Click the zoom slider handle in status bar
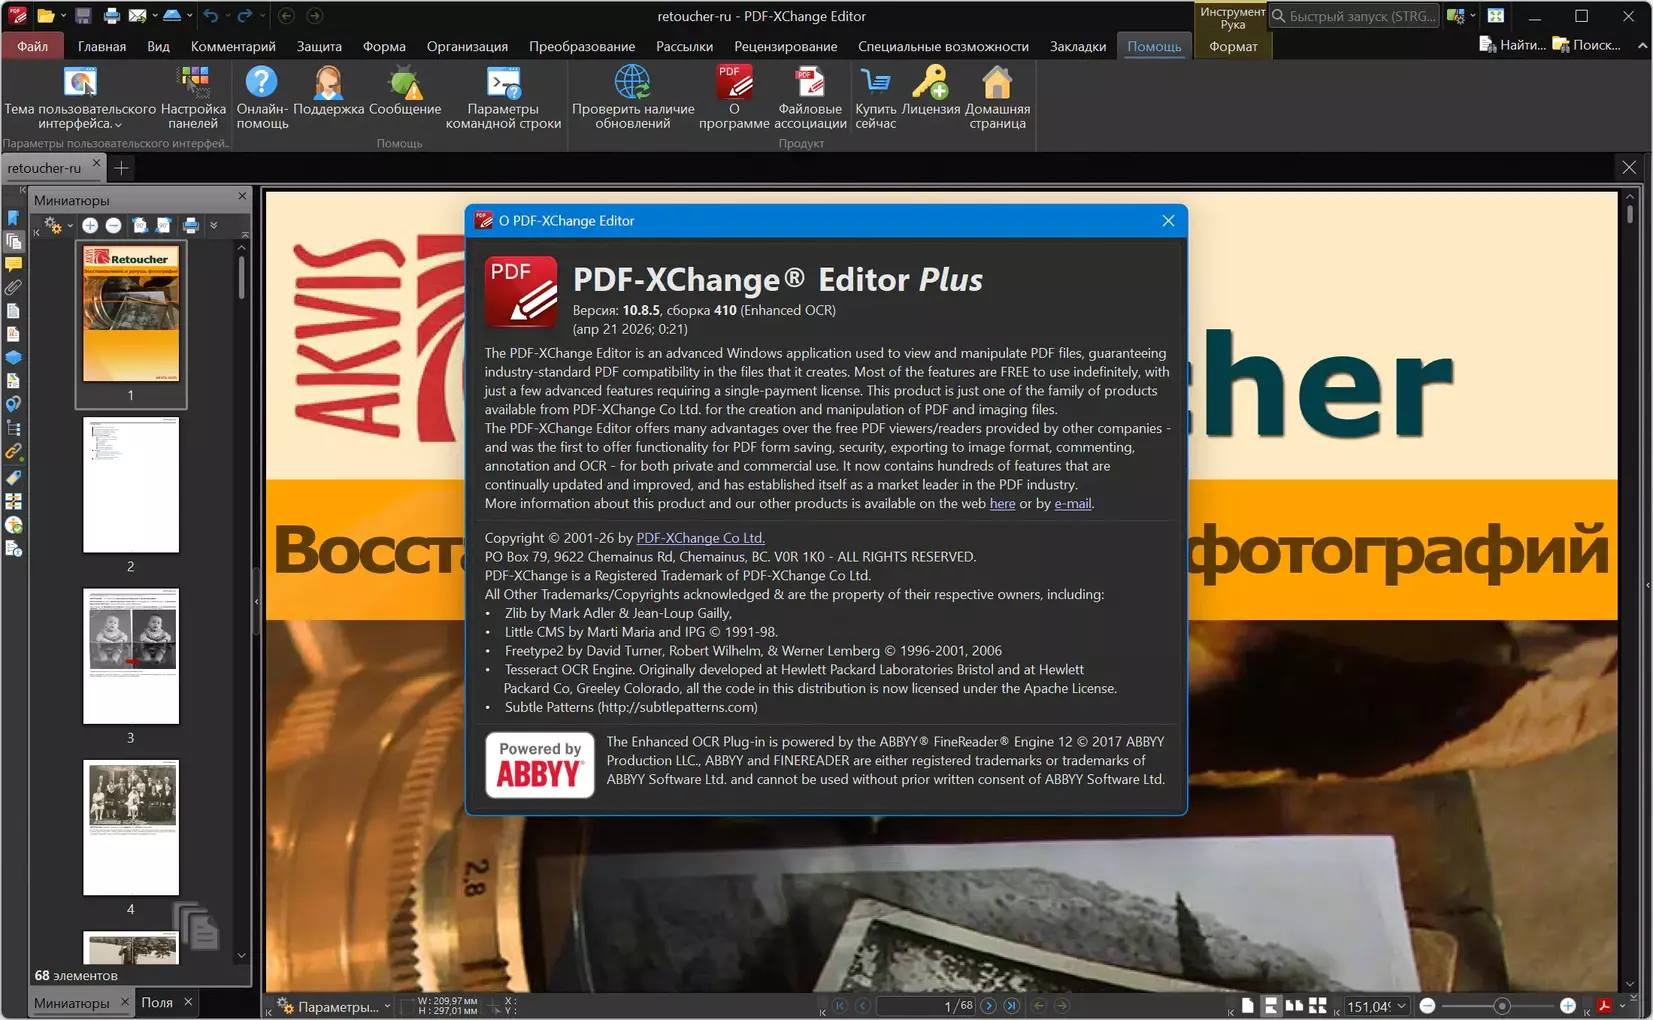 coord(1501,1006)
